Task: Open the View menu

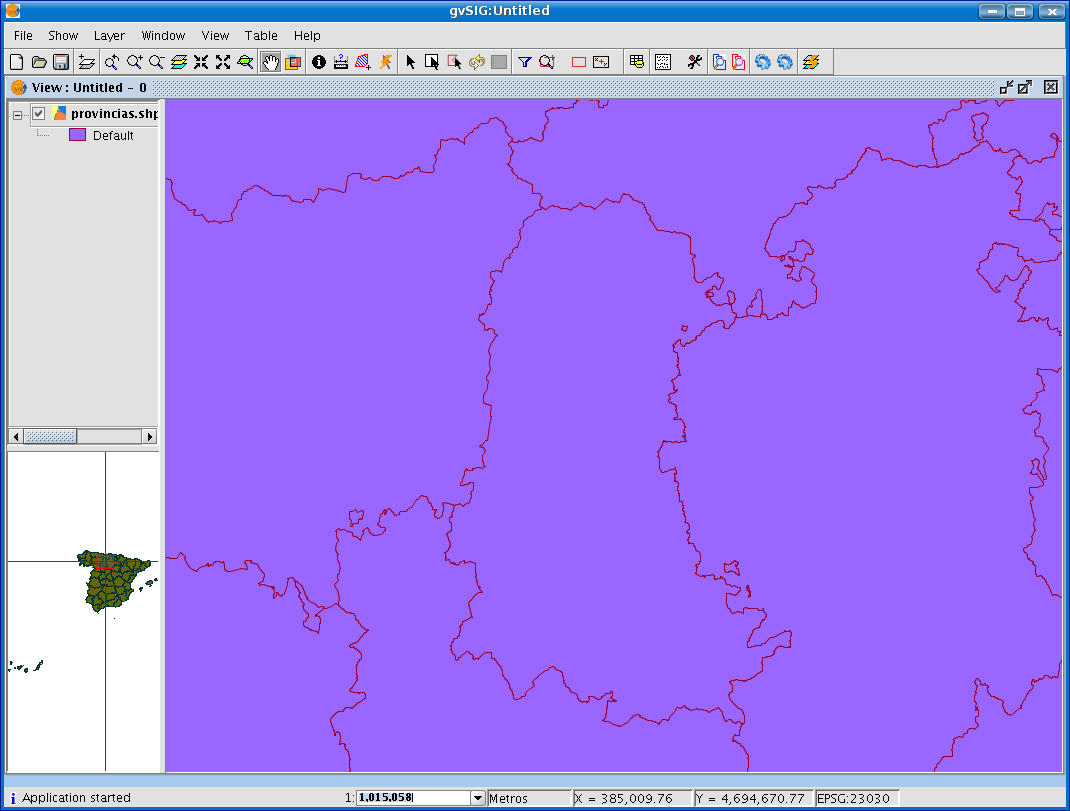Action: (x=215, y=35)
